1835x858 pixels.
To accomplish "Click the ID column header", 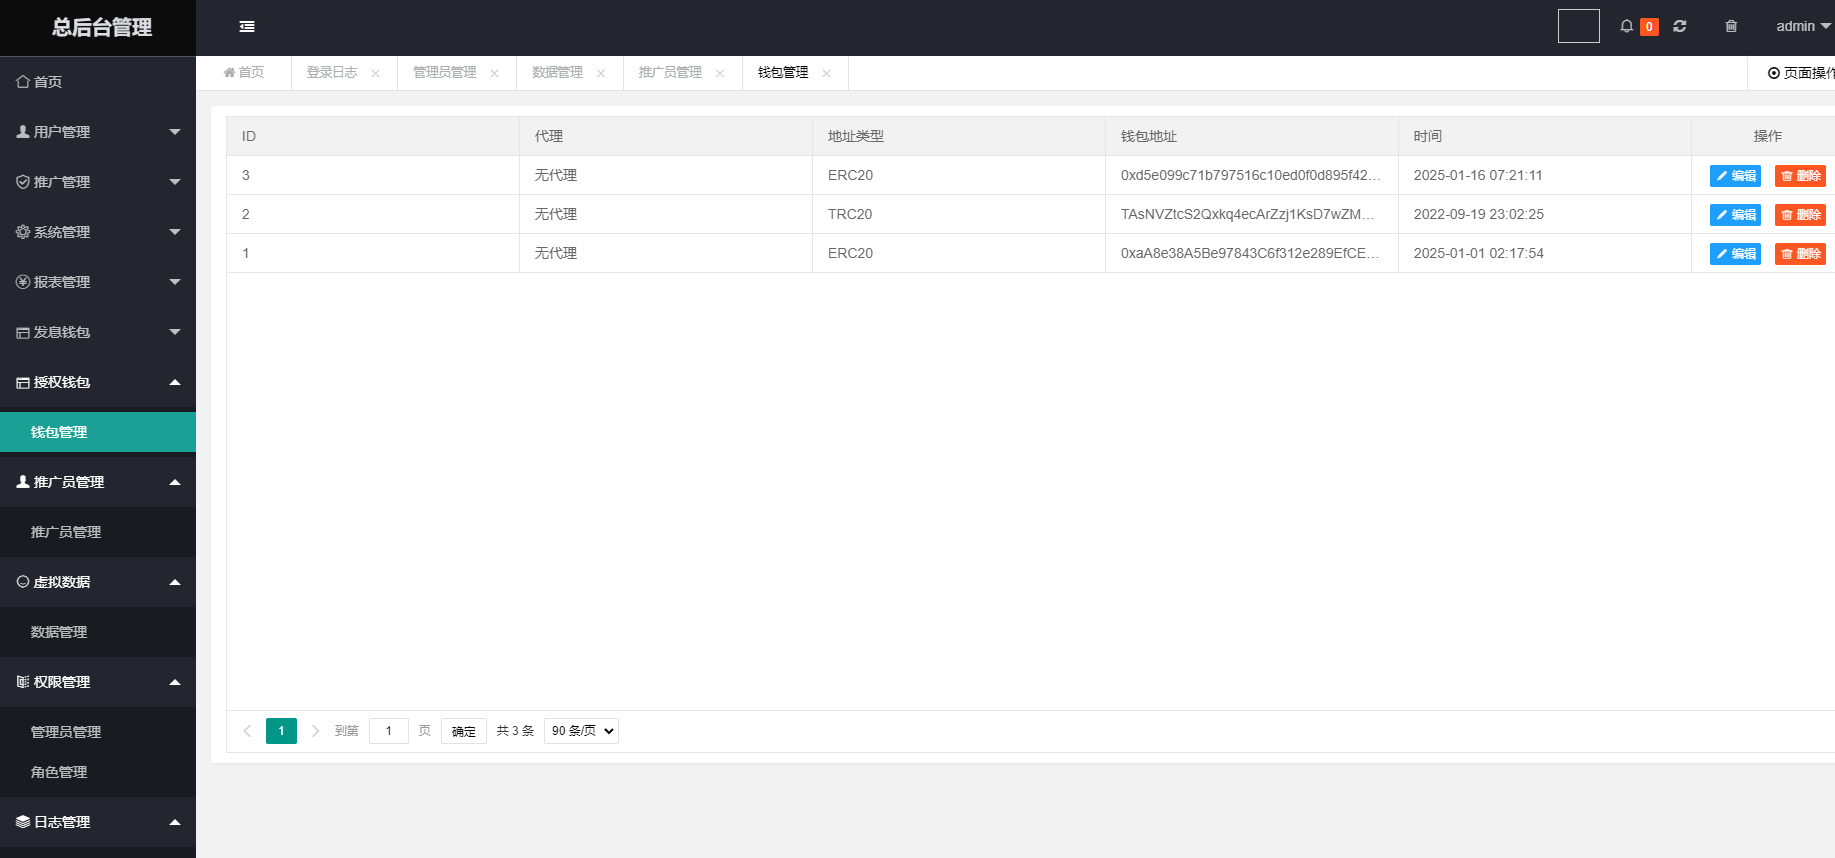I will [373, 136].
